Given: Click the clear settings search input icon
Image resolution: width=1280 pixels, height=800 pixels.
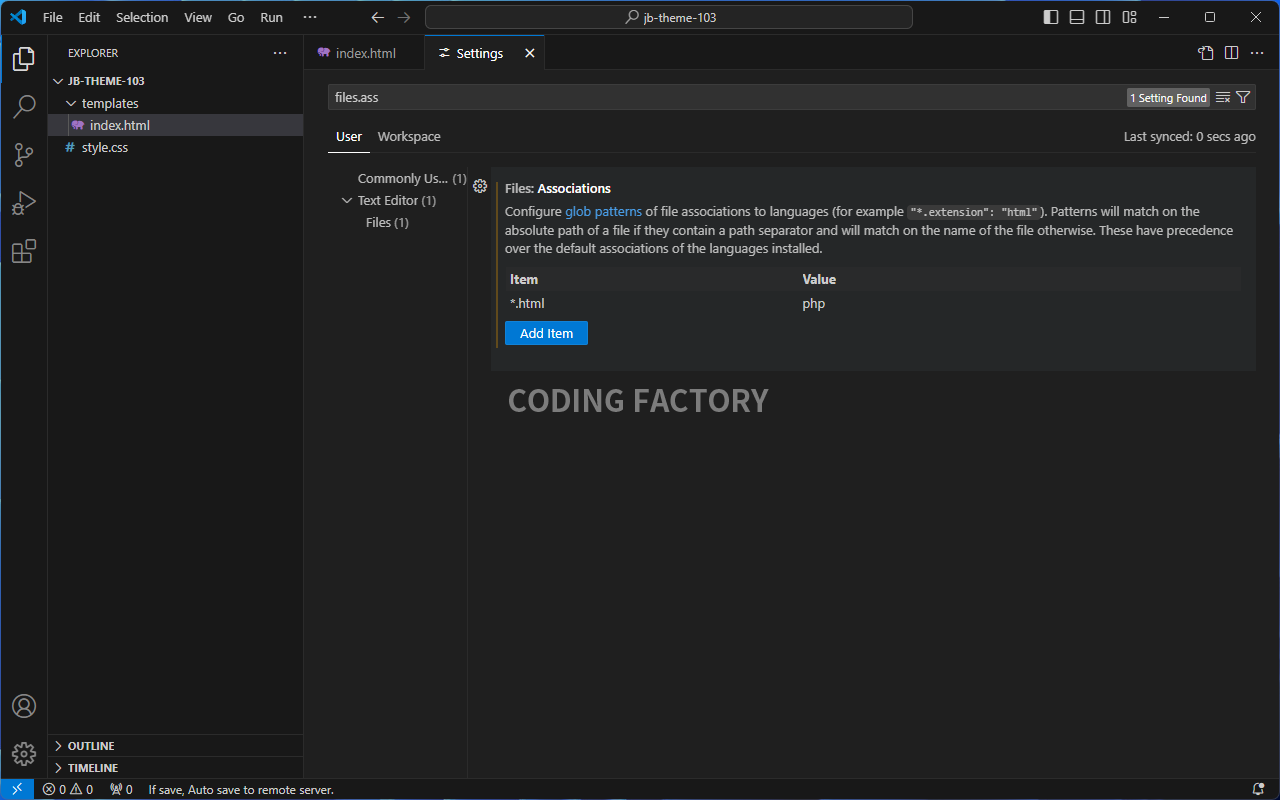Looking at the screenshot, I should (1222, 97).
